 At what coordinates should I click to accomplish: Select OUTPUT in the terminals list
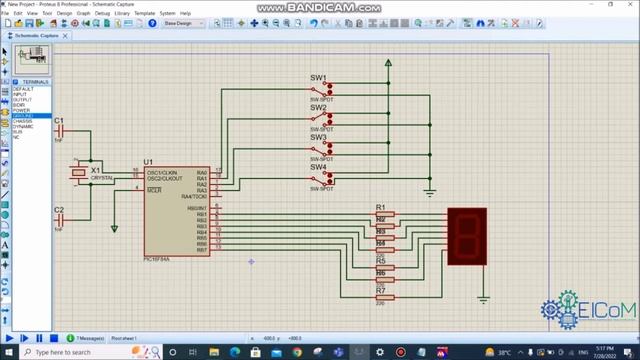click(22, 100)
